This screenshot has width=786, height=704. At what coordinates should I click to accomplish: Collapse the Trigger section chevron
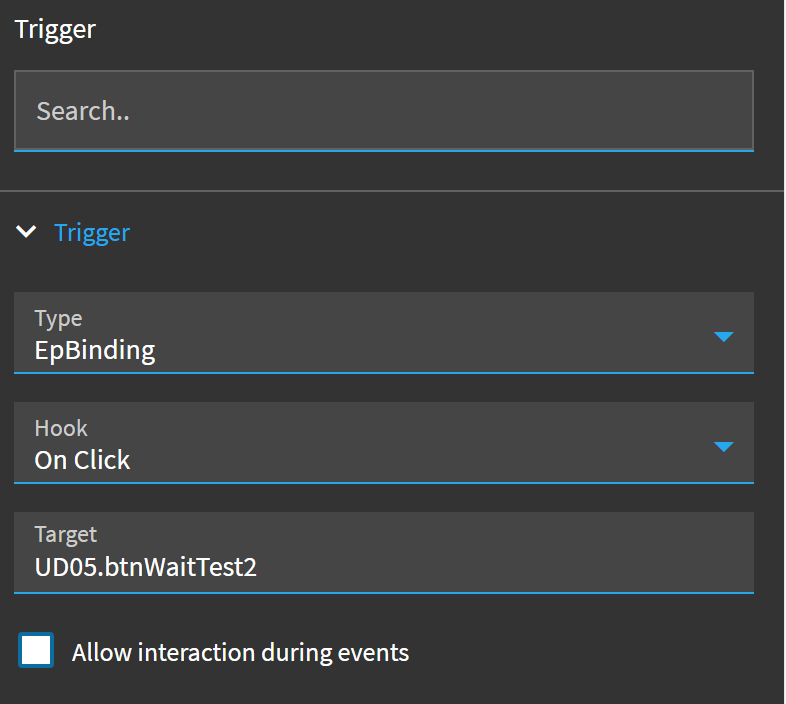coord(26,232)
